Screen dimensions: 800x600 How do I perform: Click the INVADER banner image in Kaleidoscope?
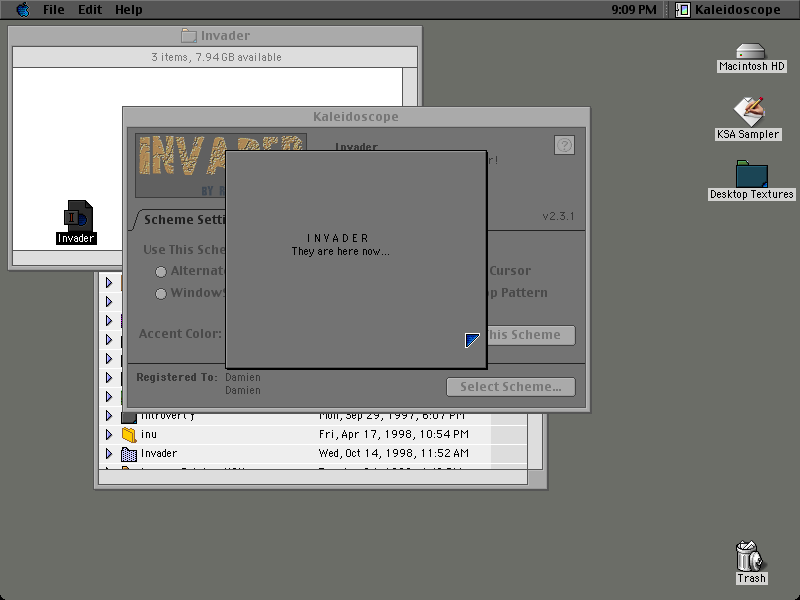point(181,165)
